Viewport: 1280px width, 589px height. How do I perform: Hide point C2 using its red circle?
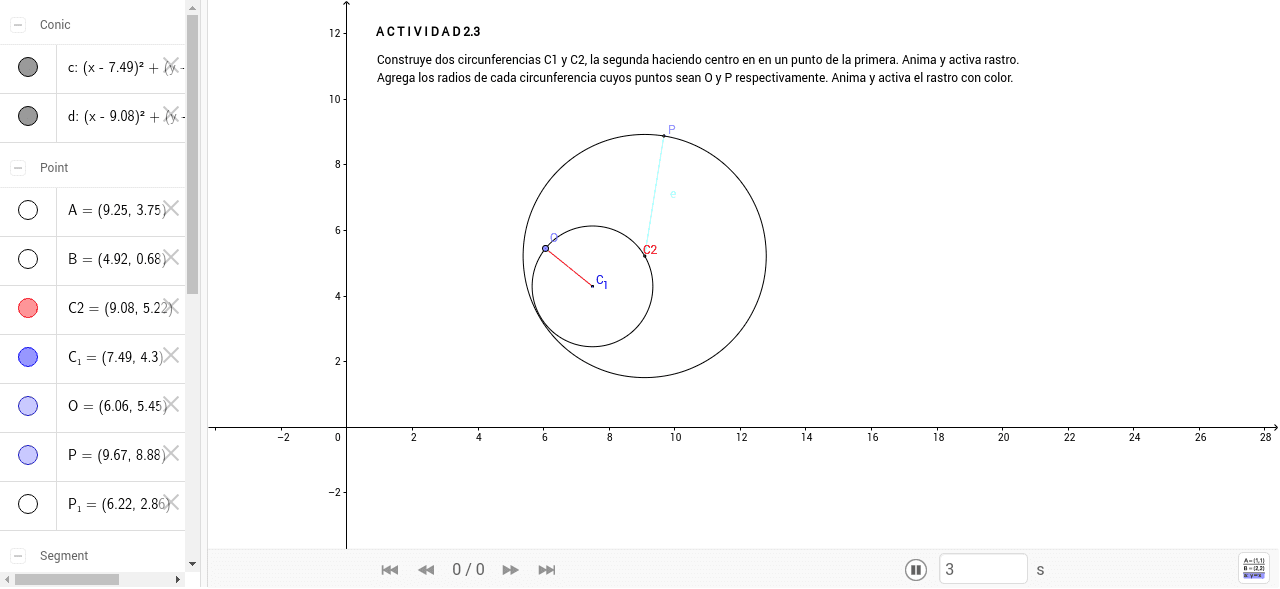28,308
